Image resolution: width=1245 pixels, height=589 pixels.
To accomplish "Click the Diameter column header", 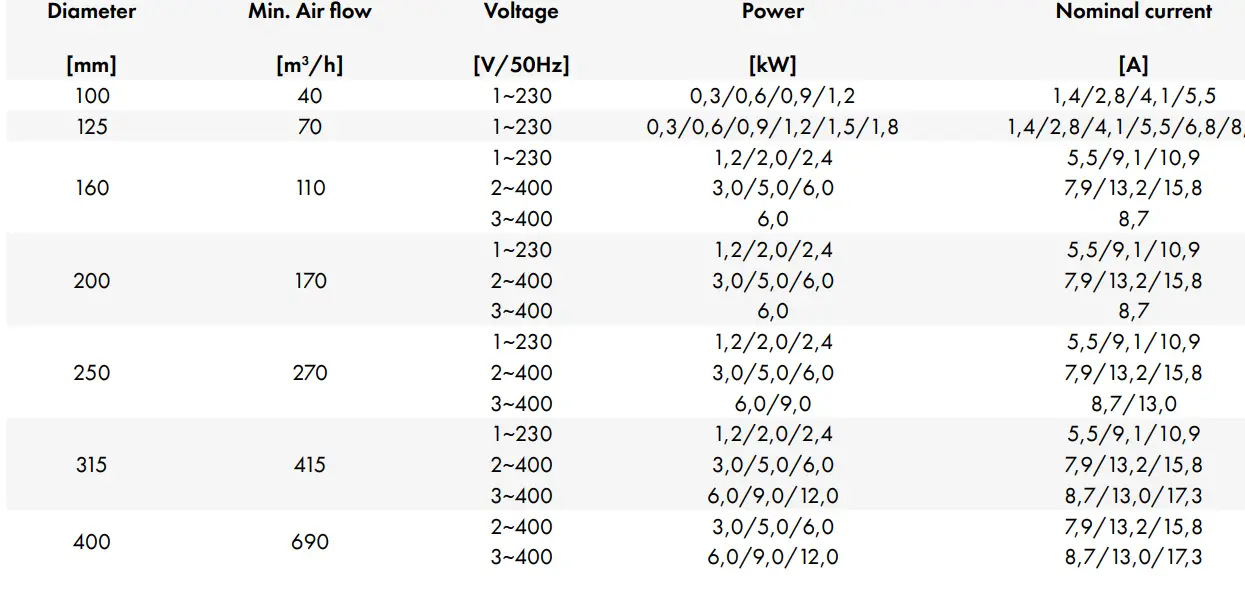I will [92, 13].
